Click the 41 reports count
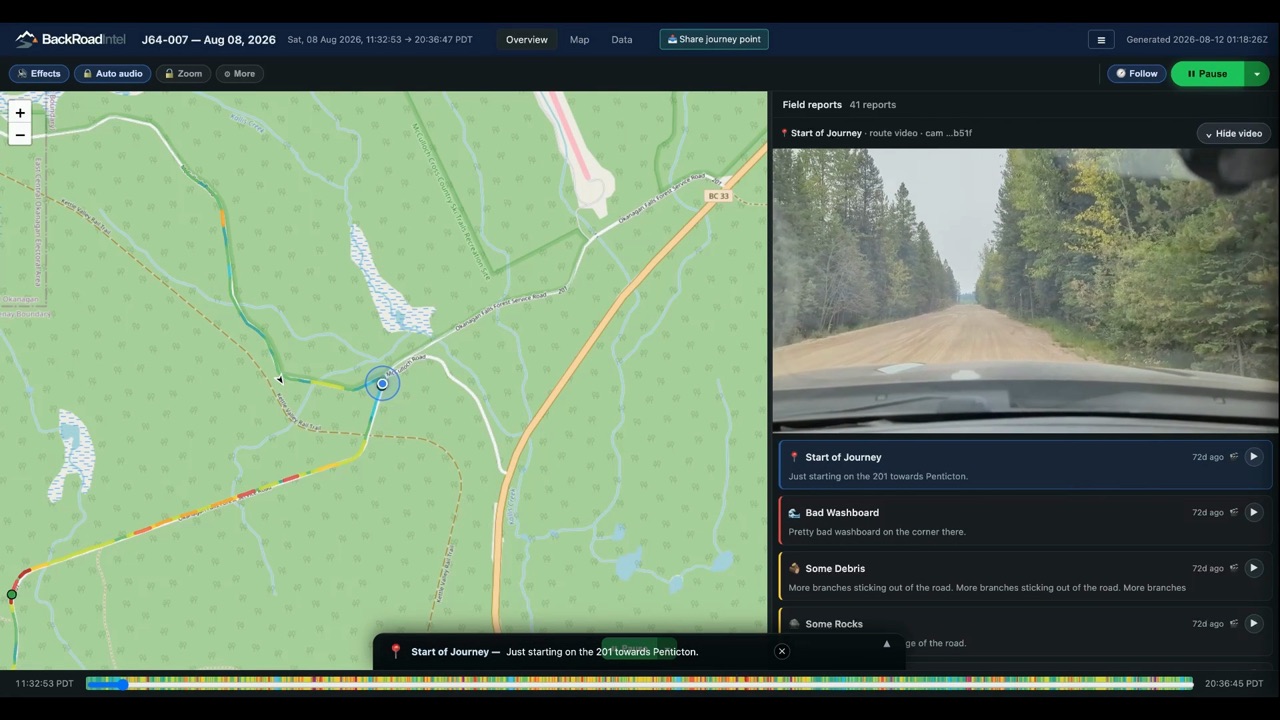The image size is (1280, 720). pos(873,105)
